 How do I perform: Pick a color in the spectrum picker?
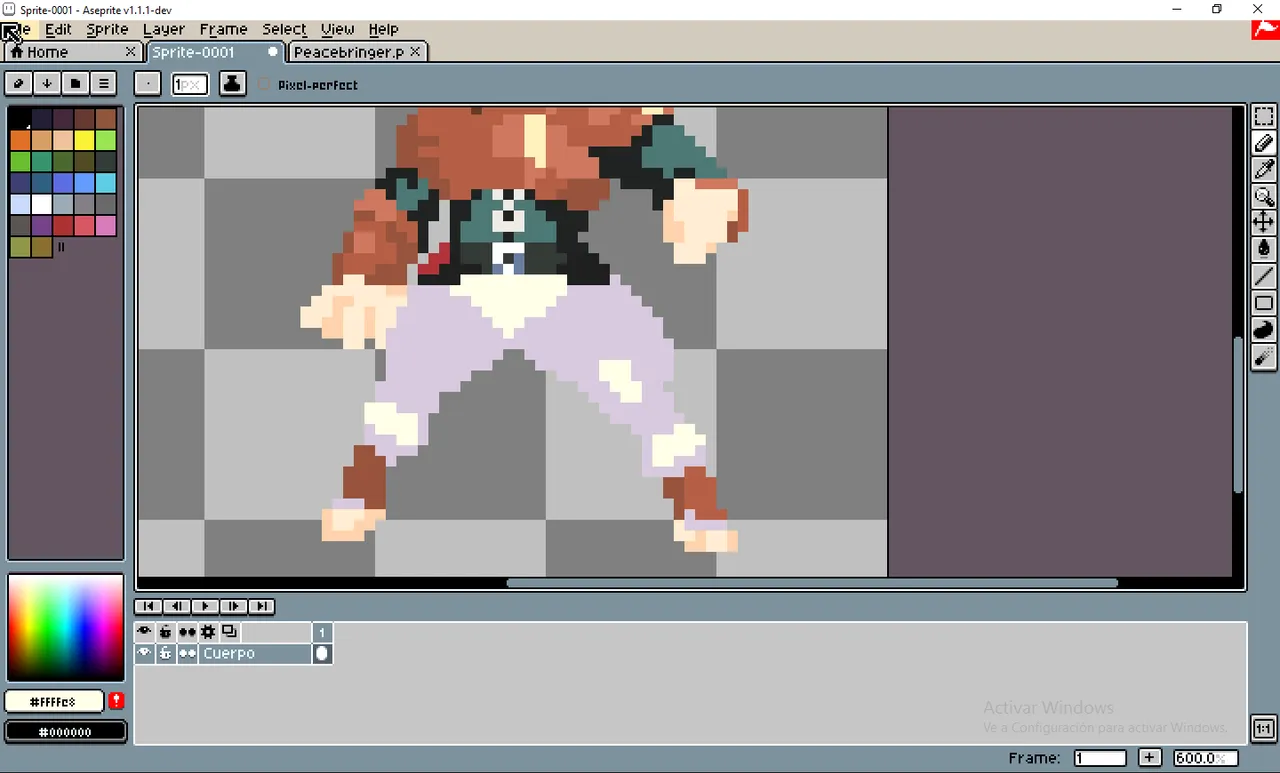(x=65, y=627)
